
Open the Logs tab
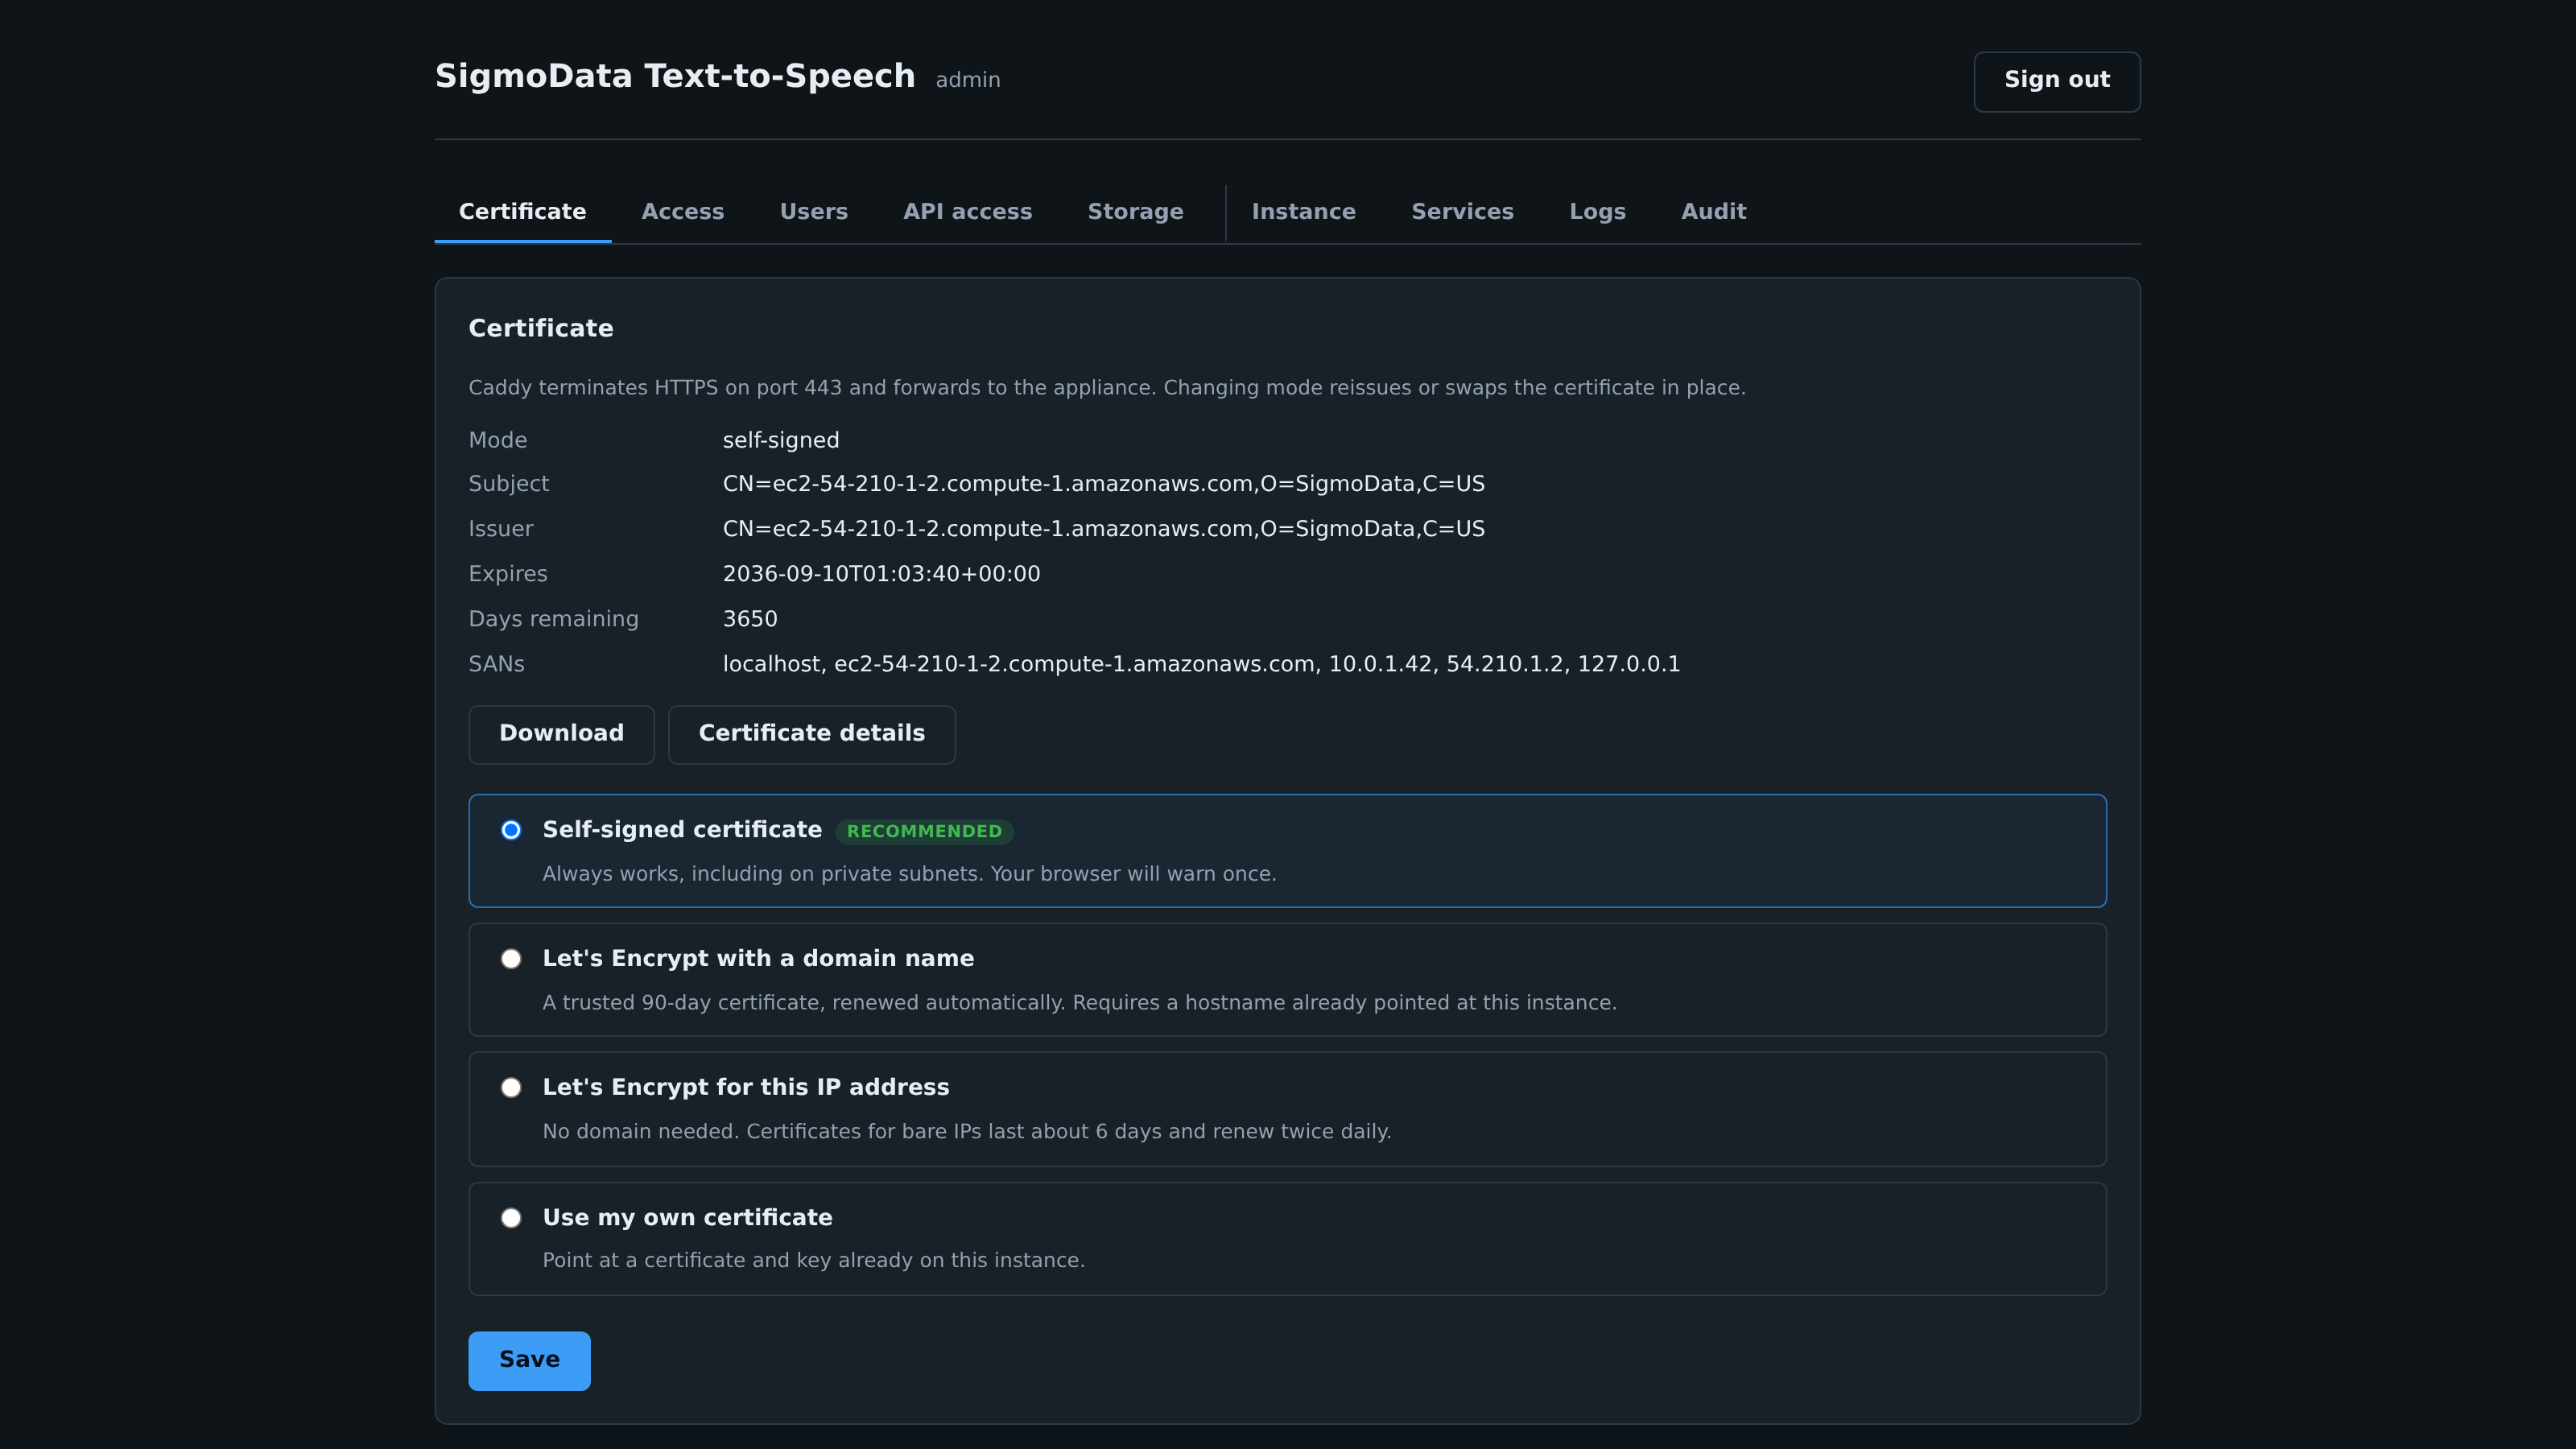pyautogui.click(x=1597, y=212)
